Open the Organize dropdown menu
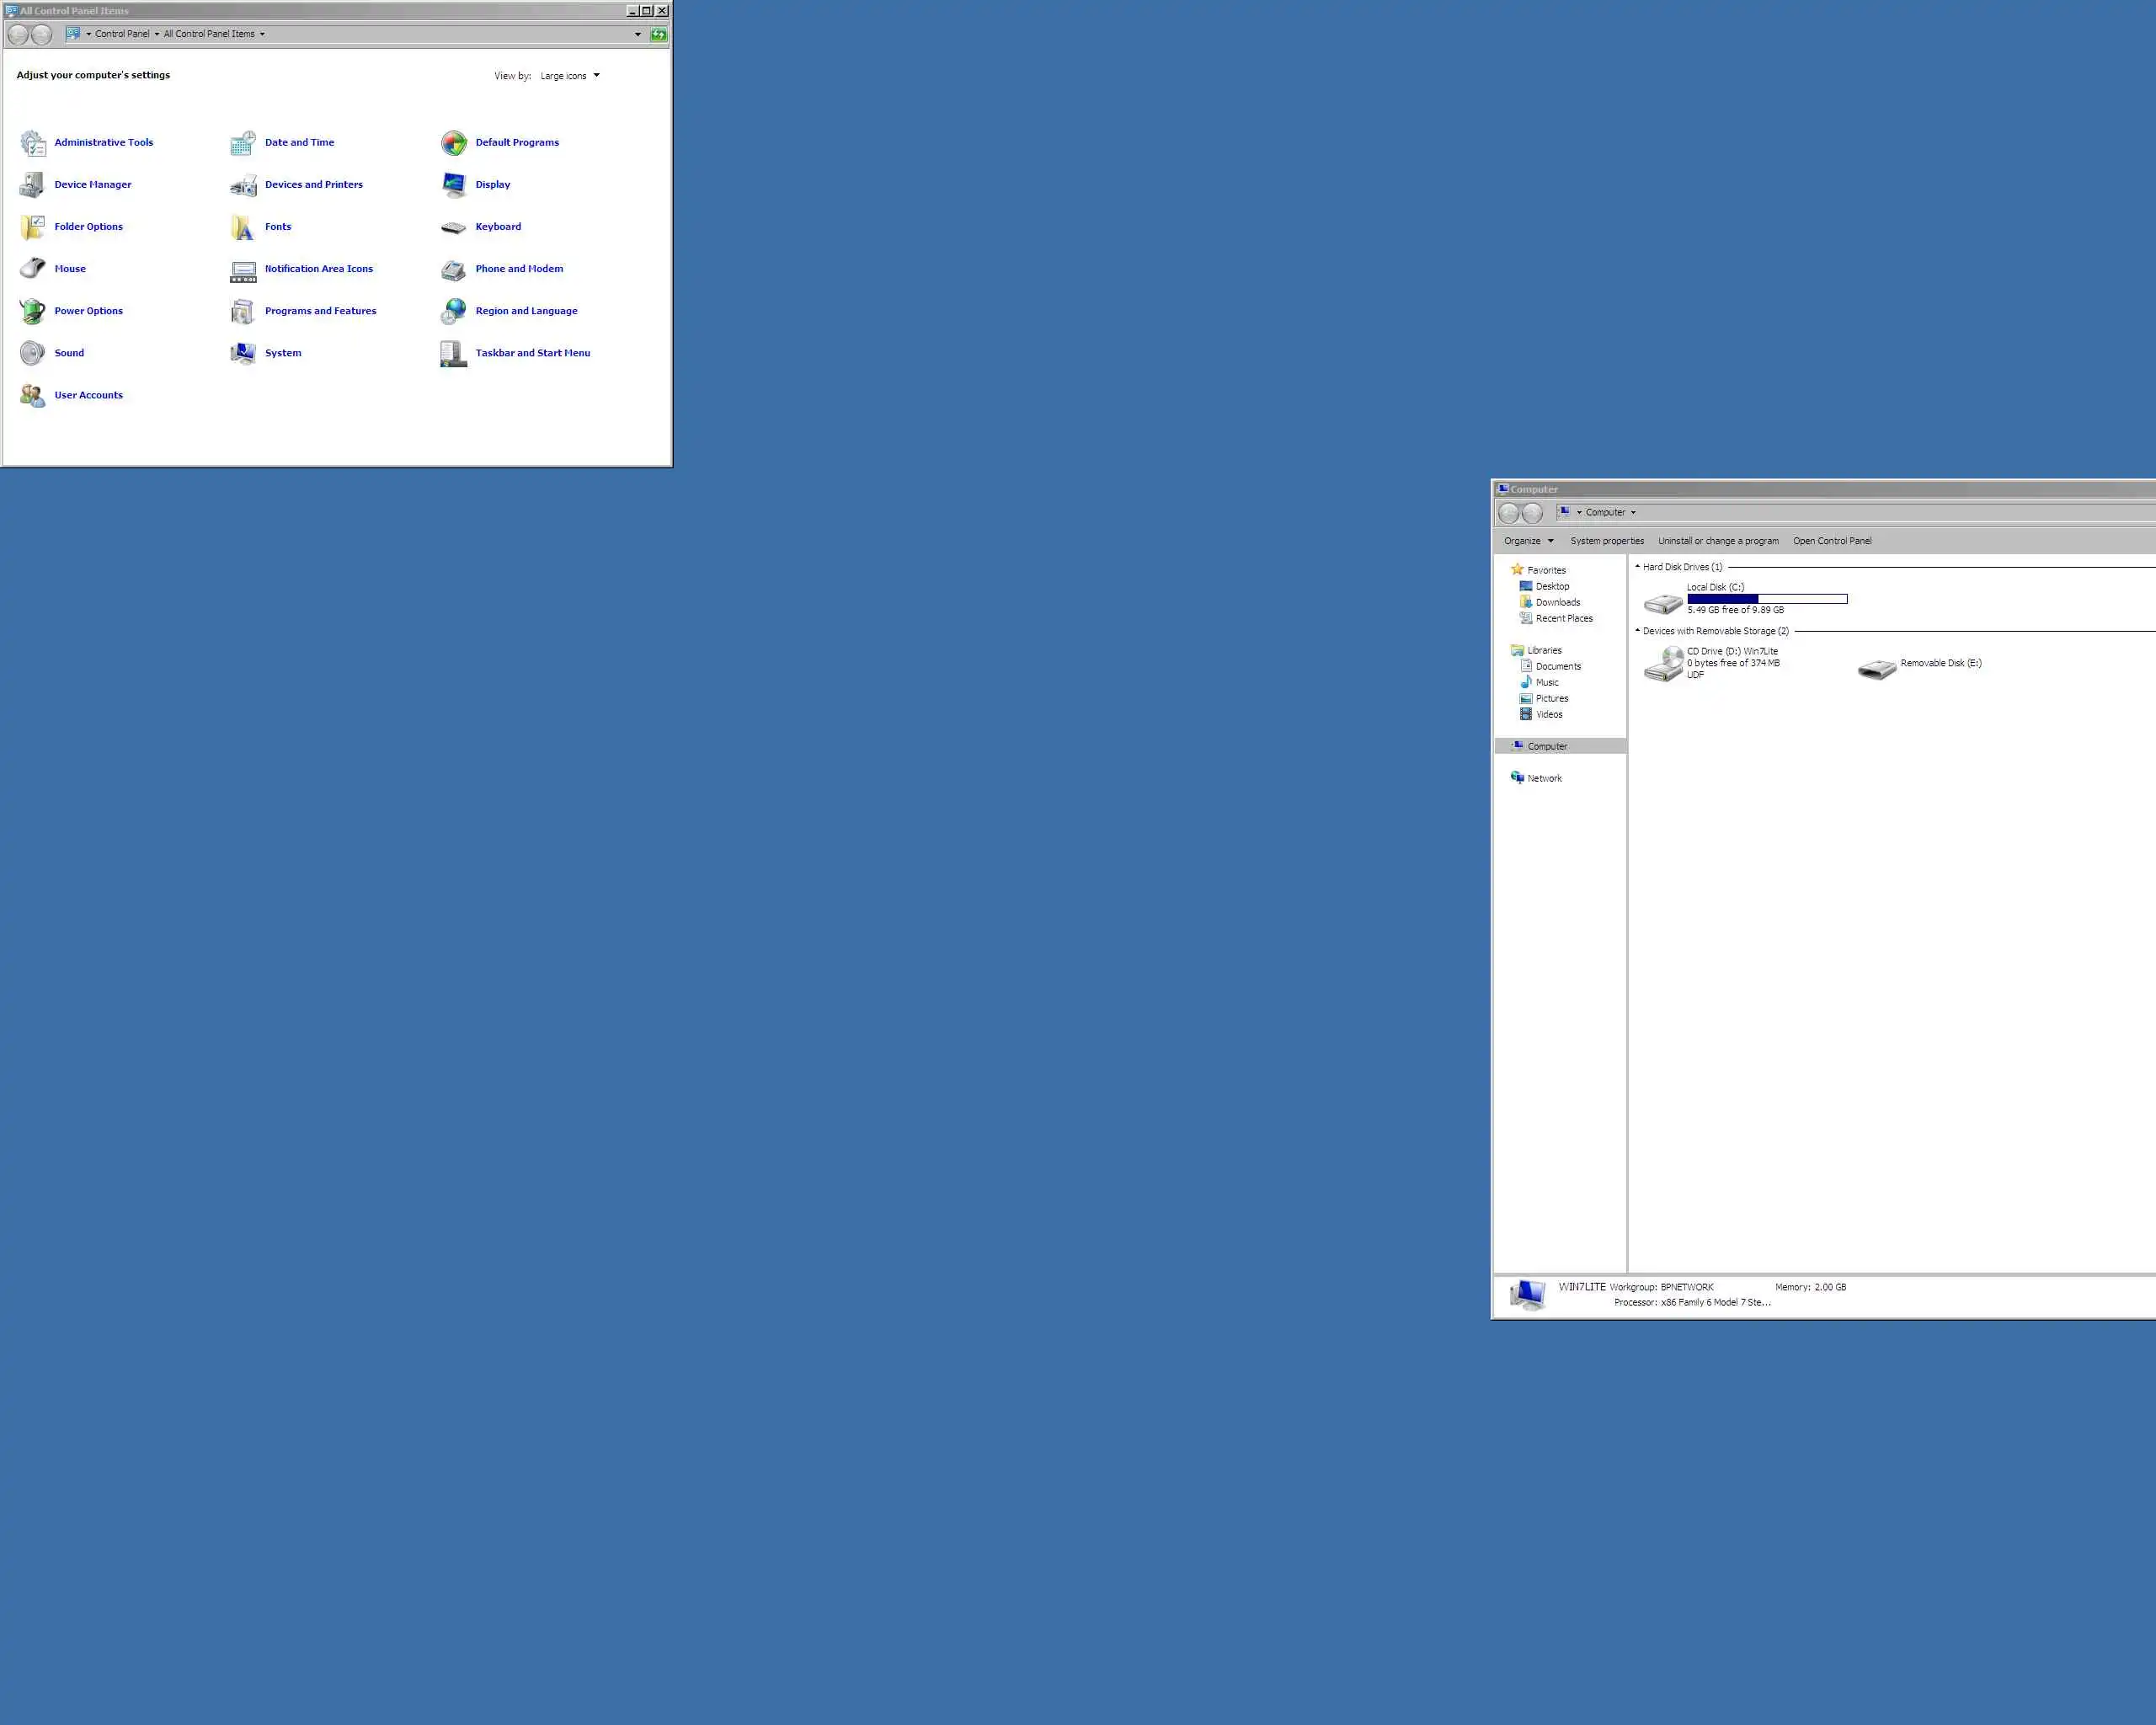Screen dimensions: 2156x1725 (1528, 541)
